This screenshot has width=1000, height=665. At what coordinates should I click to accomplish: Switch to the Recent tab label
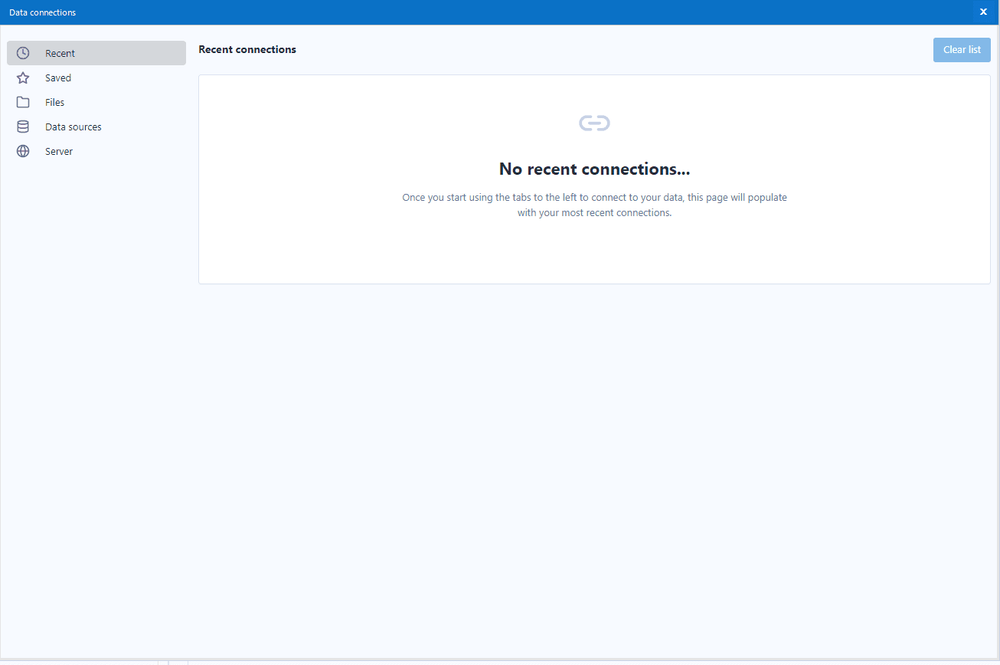pyautogui.click(x=60, y=54)
